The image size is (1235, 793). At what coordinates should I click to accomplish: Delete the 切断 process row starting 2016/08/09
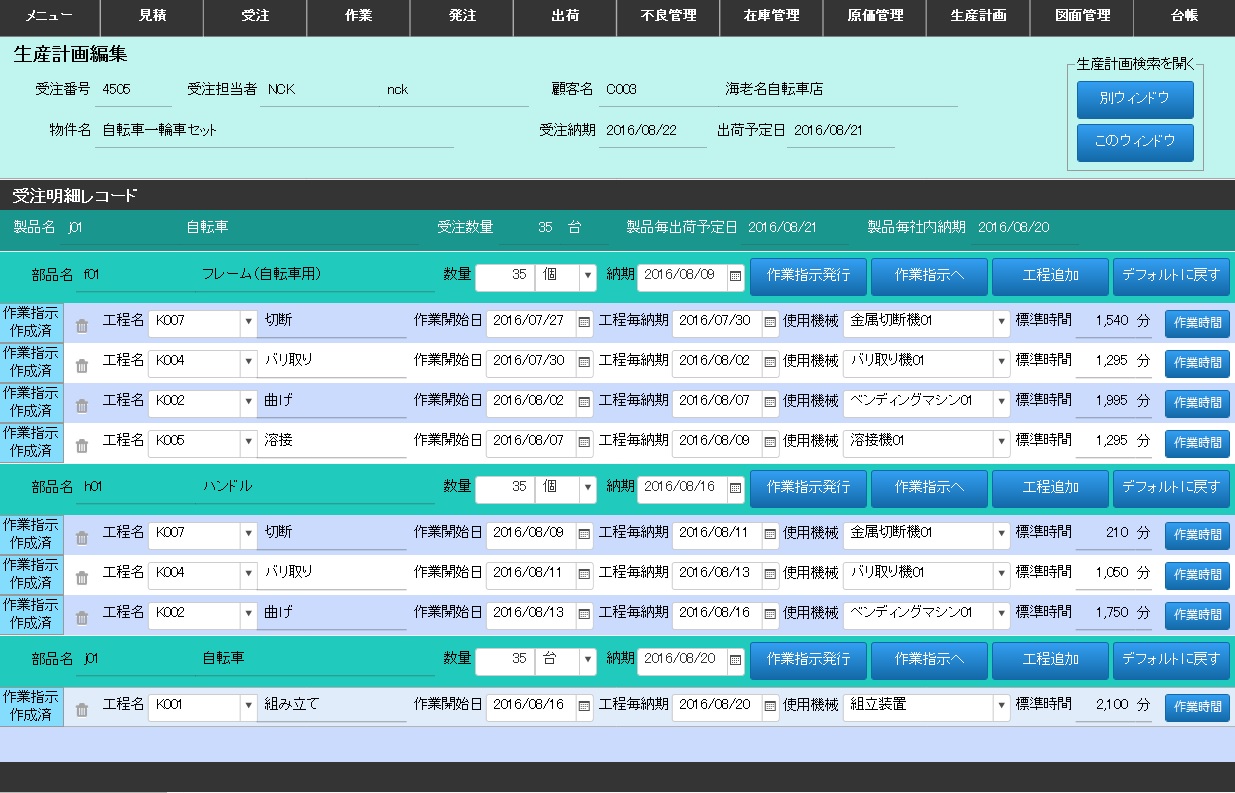pyautogui.click(x=82, y=537)
